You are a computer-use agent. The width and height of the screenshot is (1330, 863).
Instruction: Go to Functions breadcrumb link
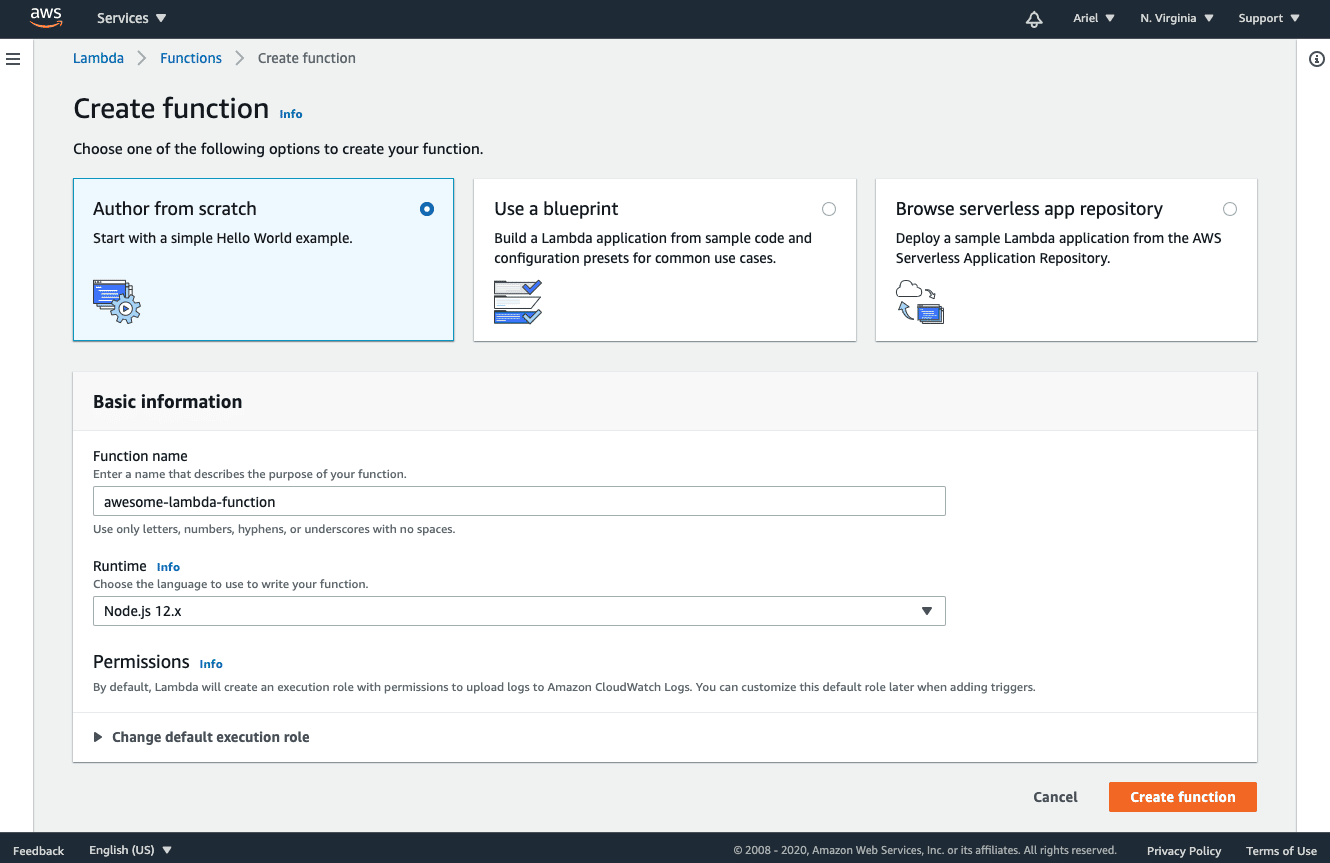191,58
